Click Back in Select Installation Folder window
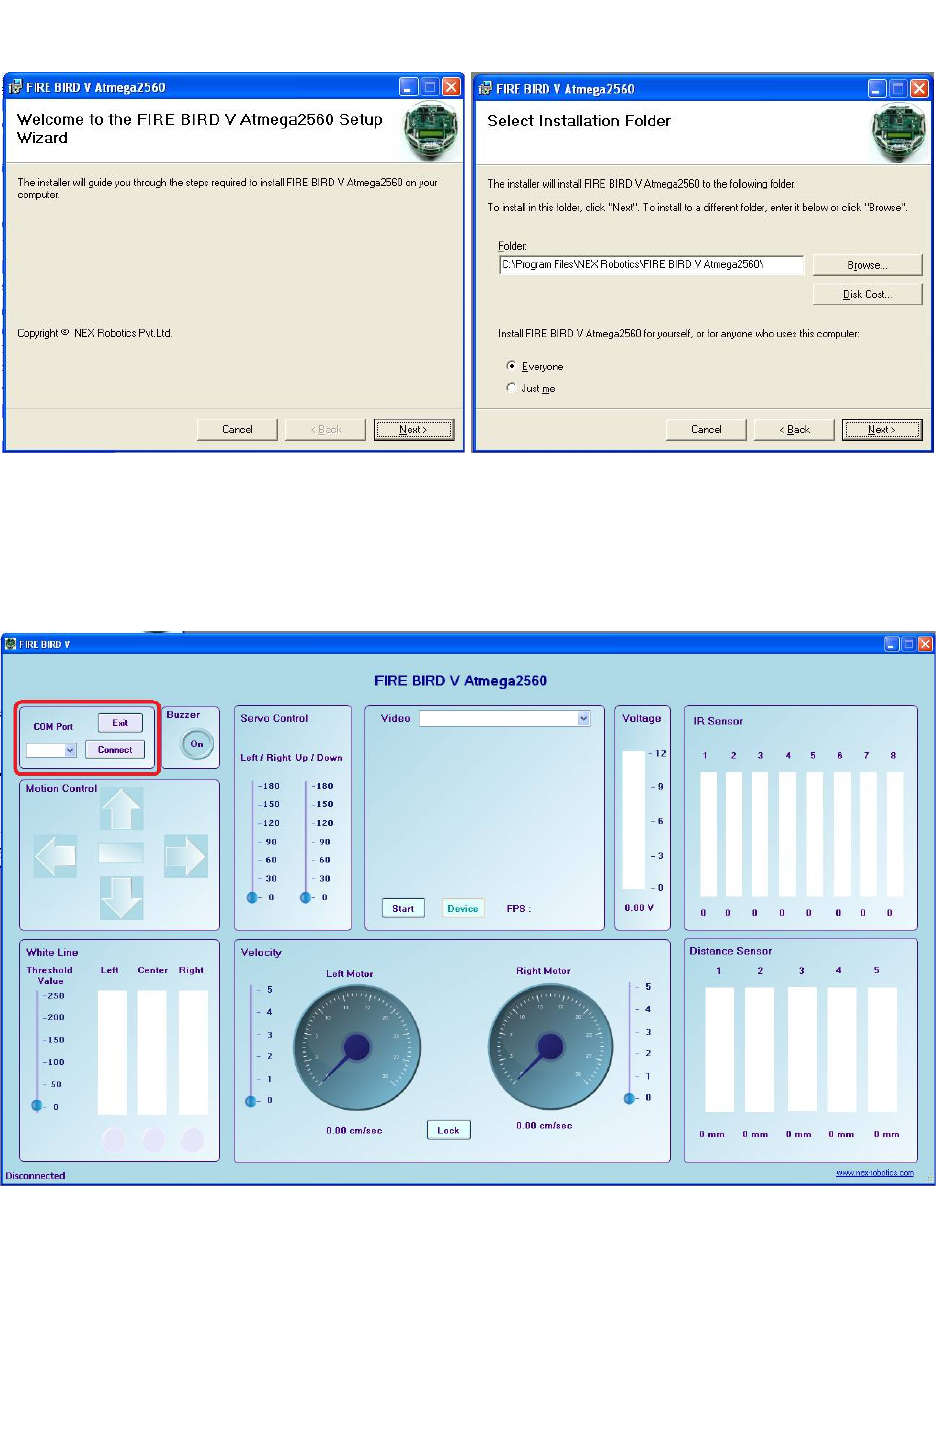This screenshot has width=936, height=1440. pyautogui.click(x=794, y=429)
